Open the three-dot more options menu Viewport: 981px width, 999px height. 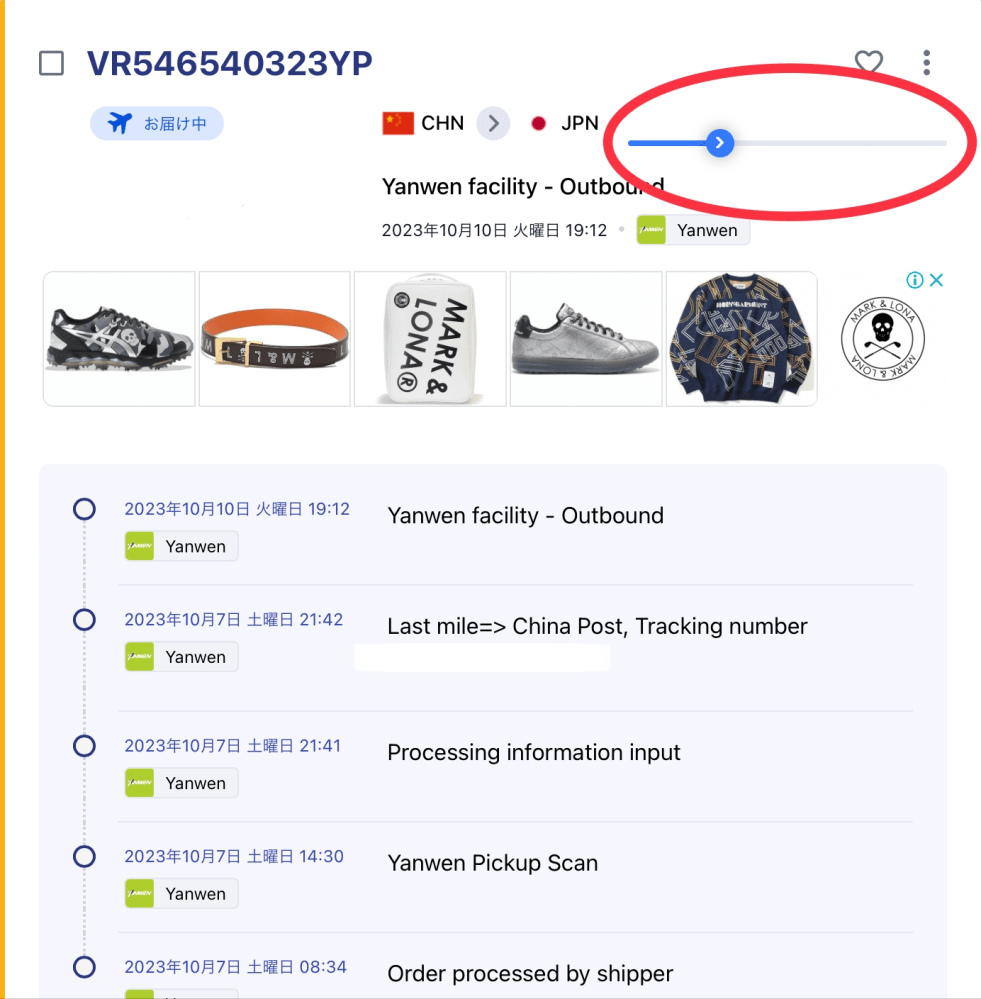pos(926,62)
